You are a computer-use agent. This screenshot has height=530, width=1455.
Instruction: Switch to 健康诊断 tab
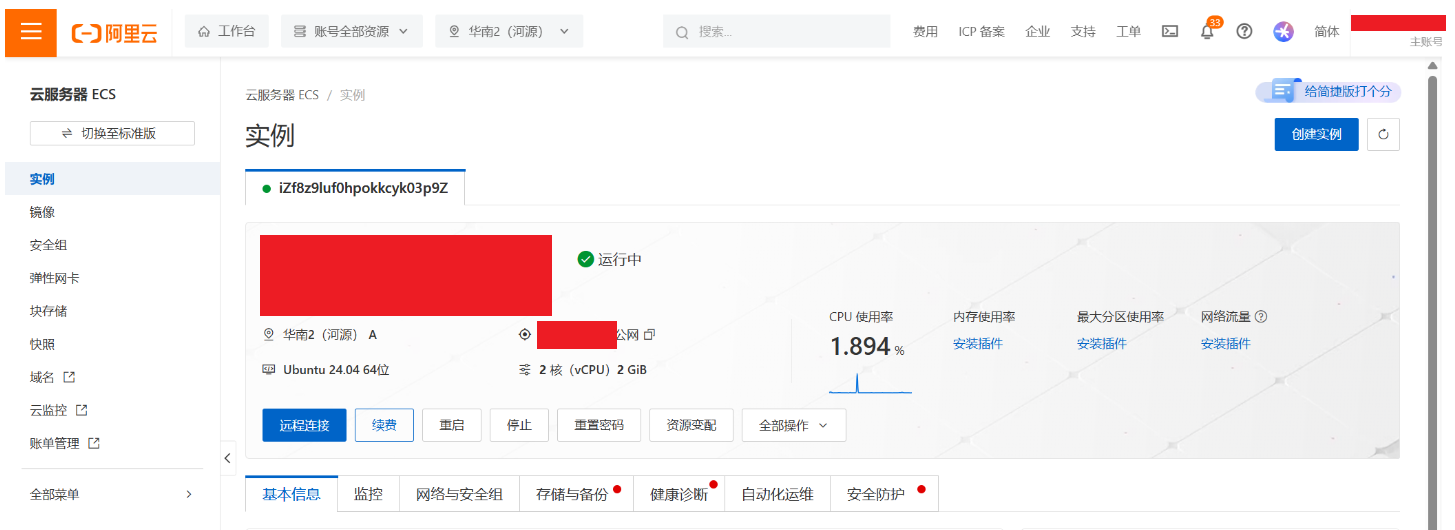tap(679, 494)
